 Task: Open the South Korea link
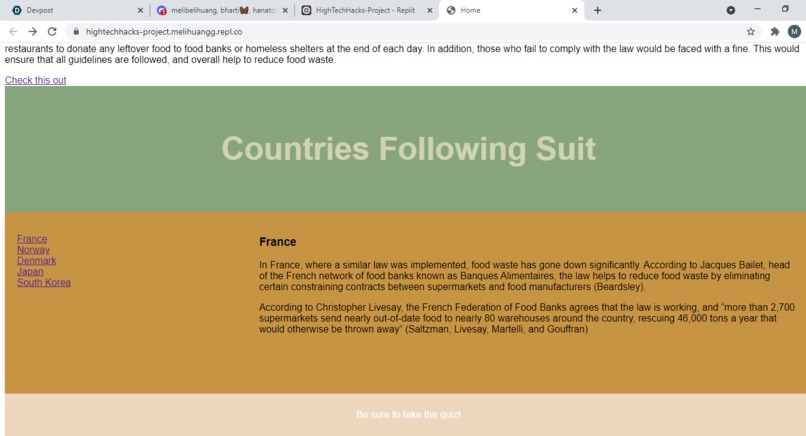pos(44,282)
